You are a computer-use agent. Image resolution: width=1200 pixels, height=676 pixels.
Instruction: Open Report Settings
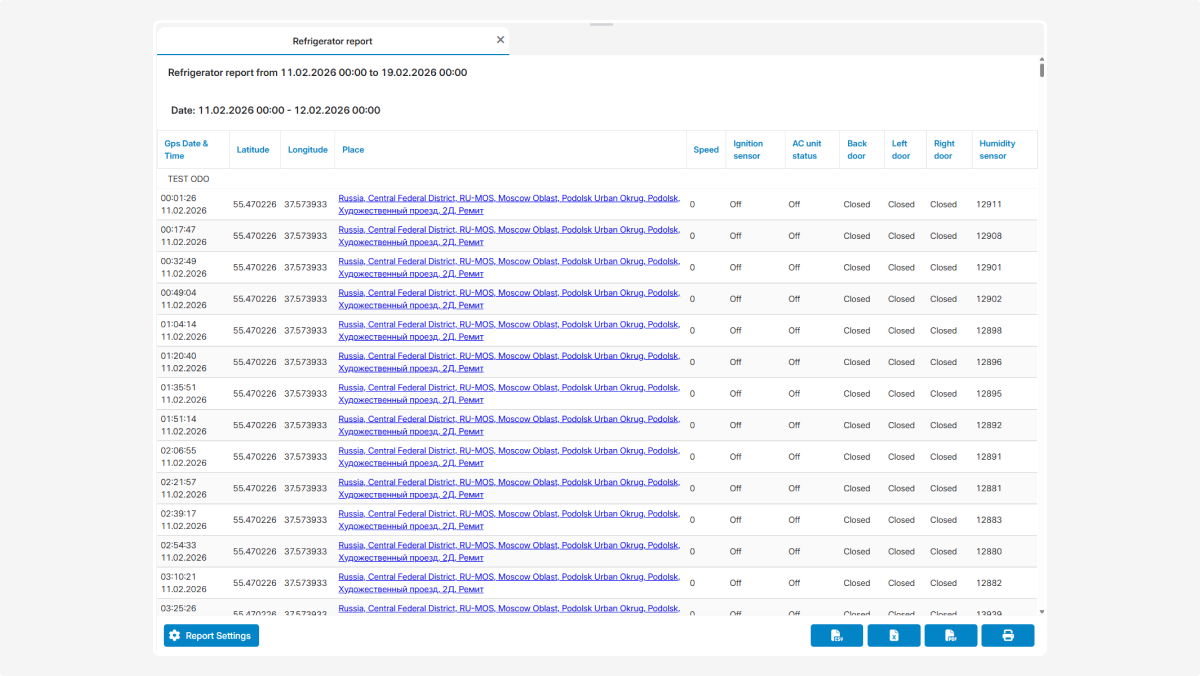pos(211,636)
